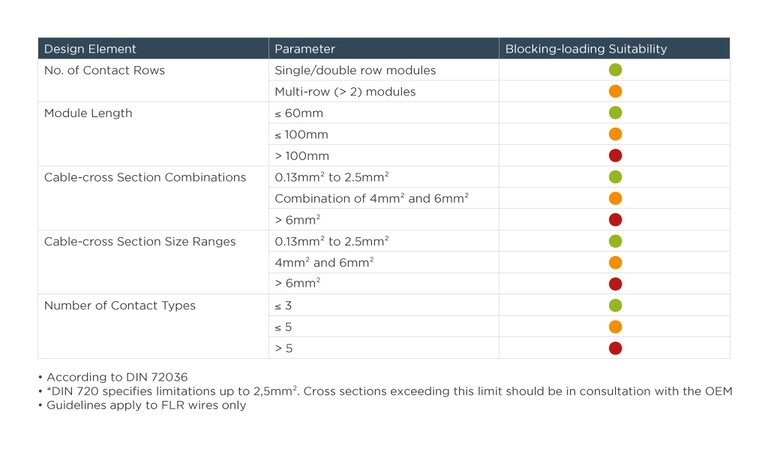Click the Number of Contact Types cell
The height and width of the screenshot is (449, 768).
(x=120, y=305)
